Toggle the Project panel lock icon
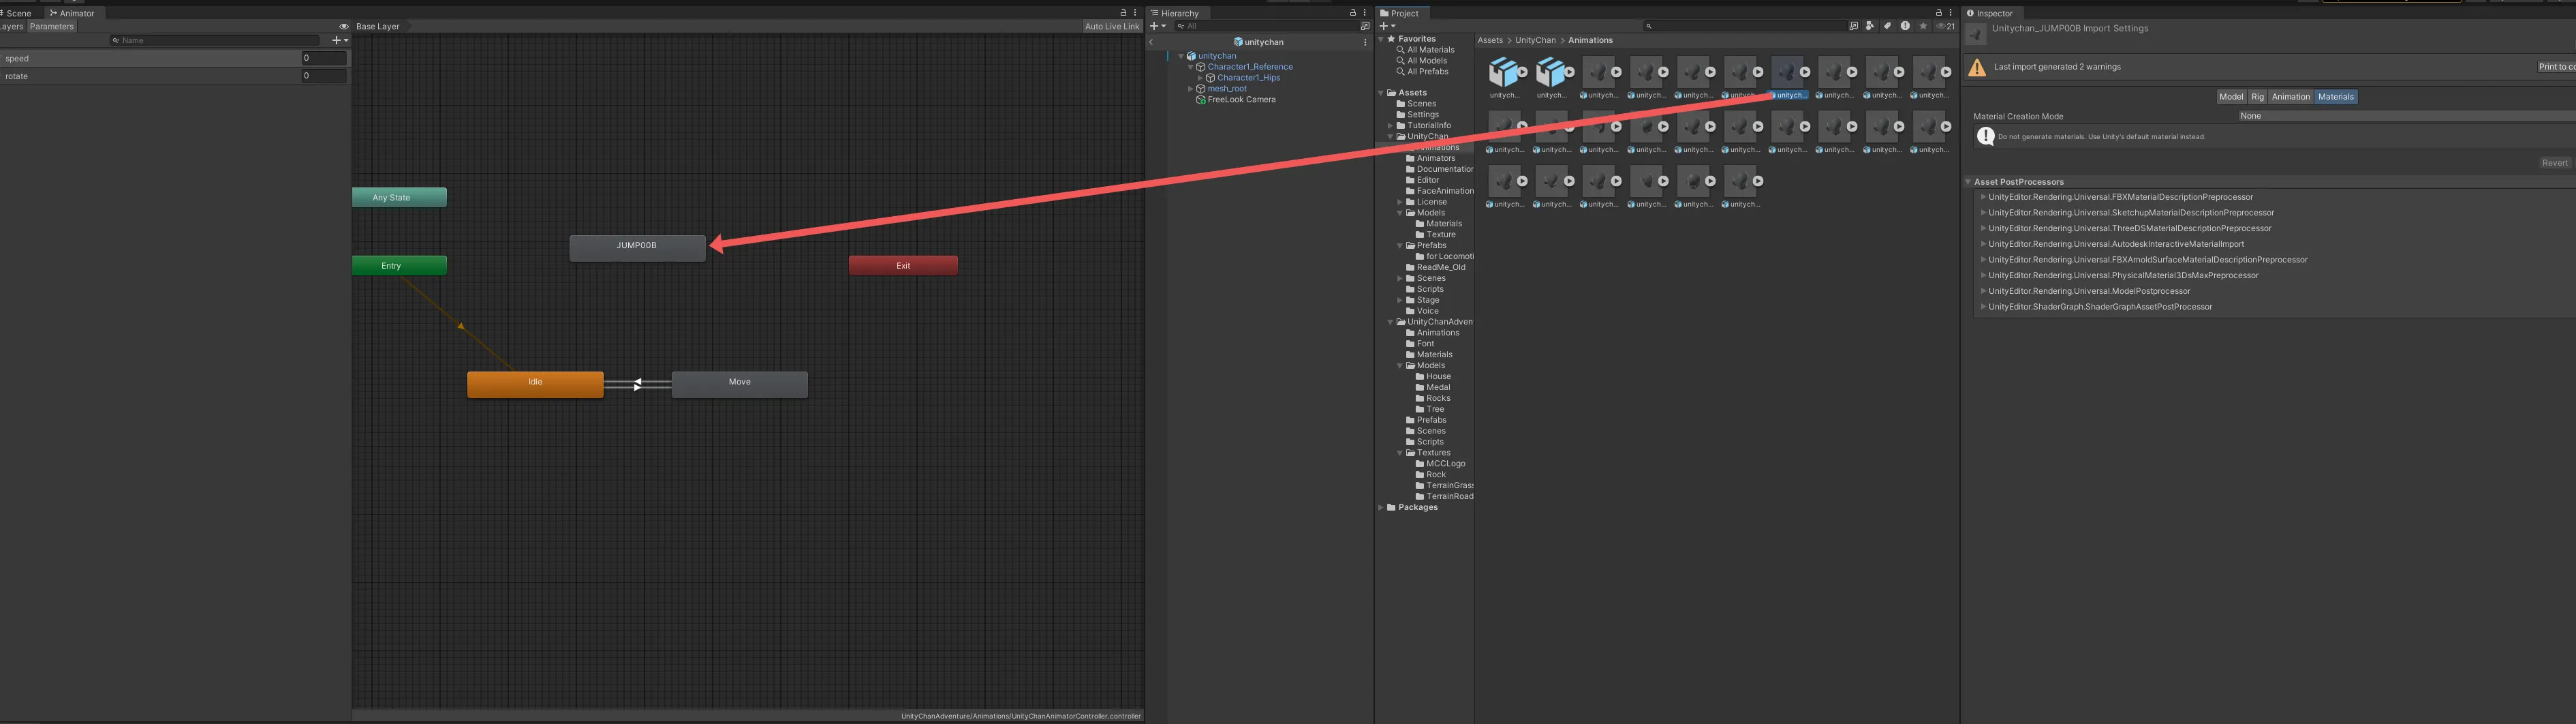Screen dimensions: 2576x724 click(x=1938, y=13)
